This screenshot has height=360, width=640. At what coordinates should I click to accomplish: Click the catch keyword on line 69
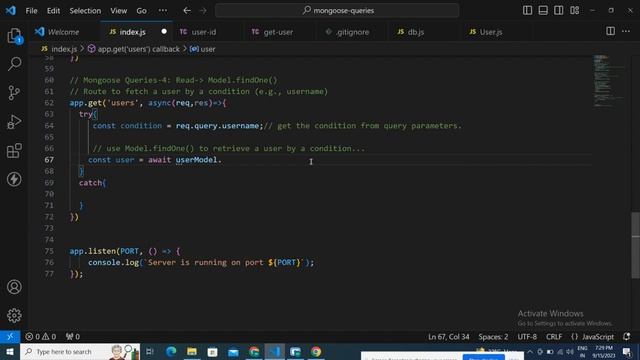[x=90, y=182]
